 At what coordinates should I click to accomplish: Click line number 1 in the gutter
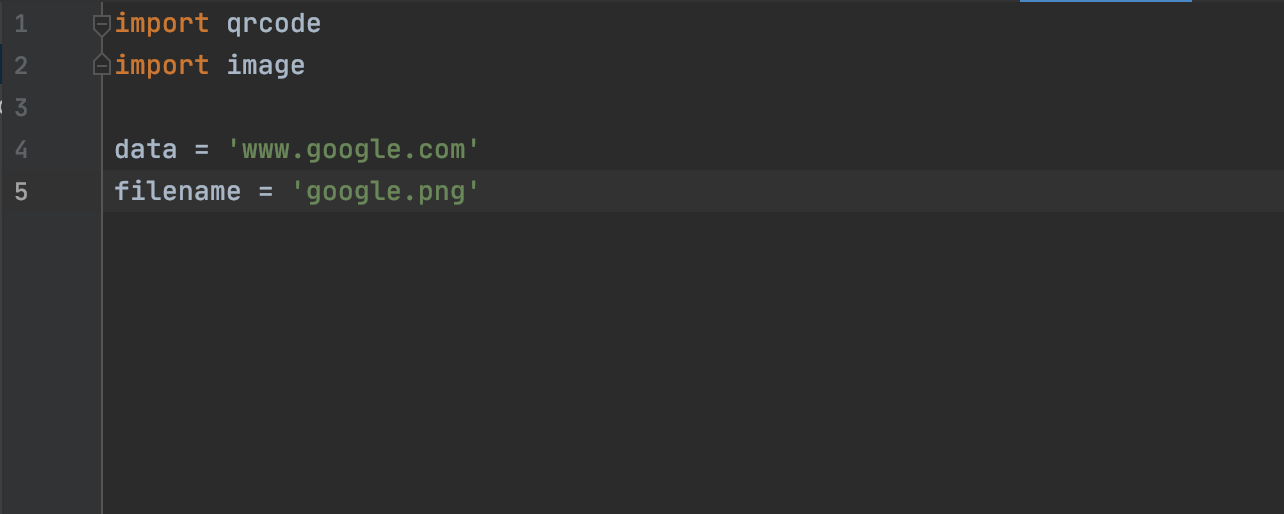pyautogui.click(x=21, y=23)
